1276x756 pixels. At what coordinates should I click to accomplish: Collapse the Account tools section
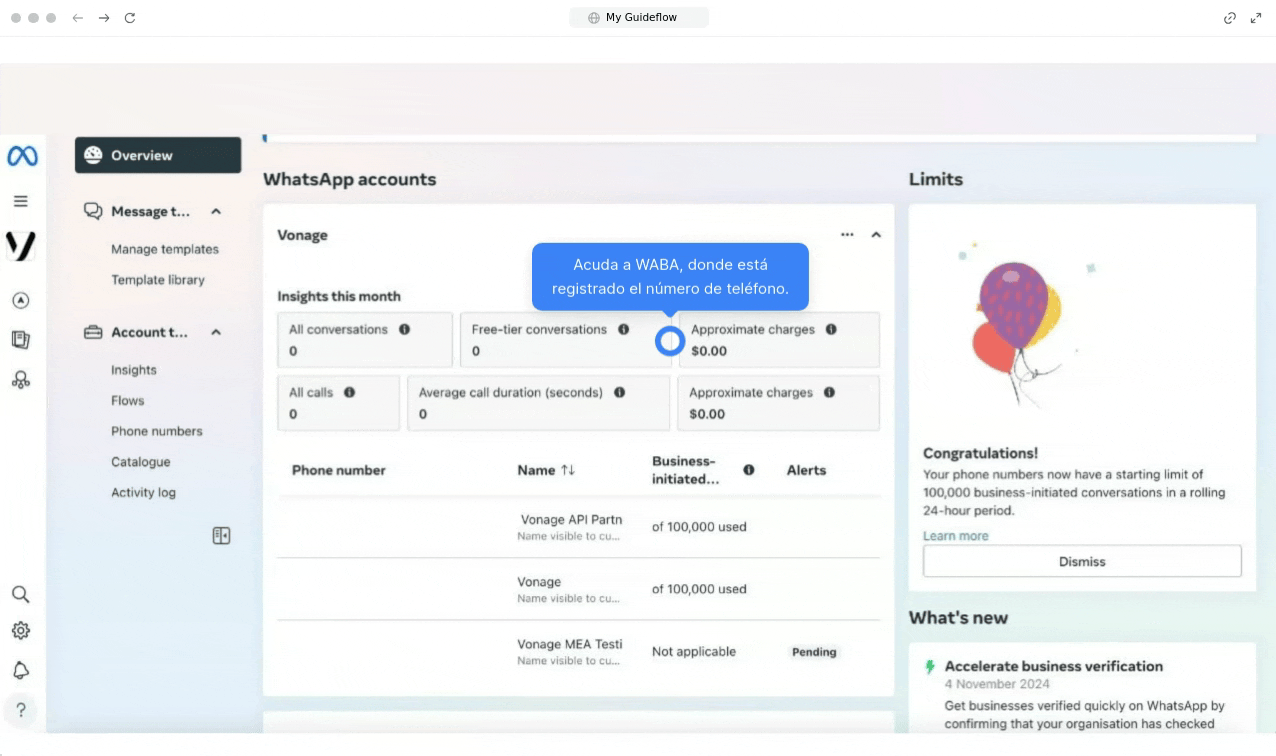coord(216,332)
